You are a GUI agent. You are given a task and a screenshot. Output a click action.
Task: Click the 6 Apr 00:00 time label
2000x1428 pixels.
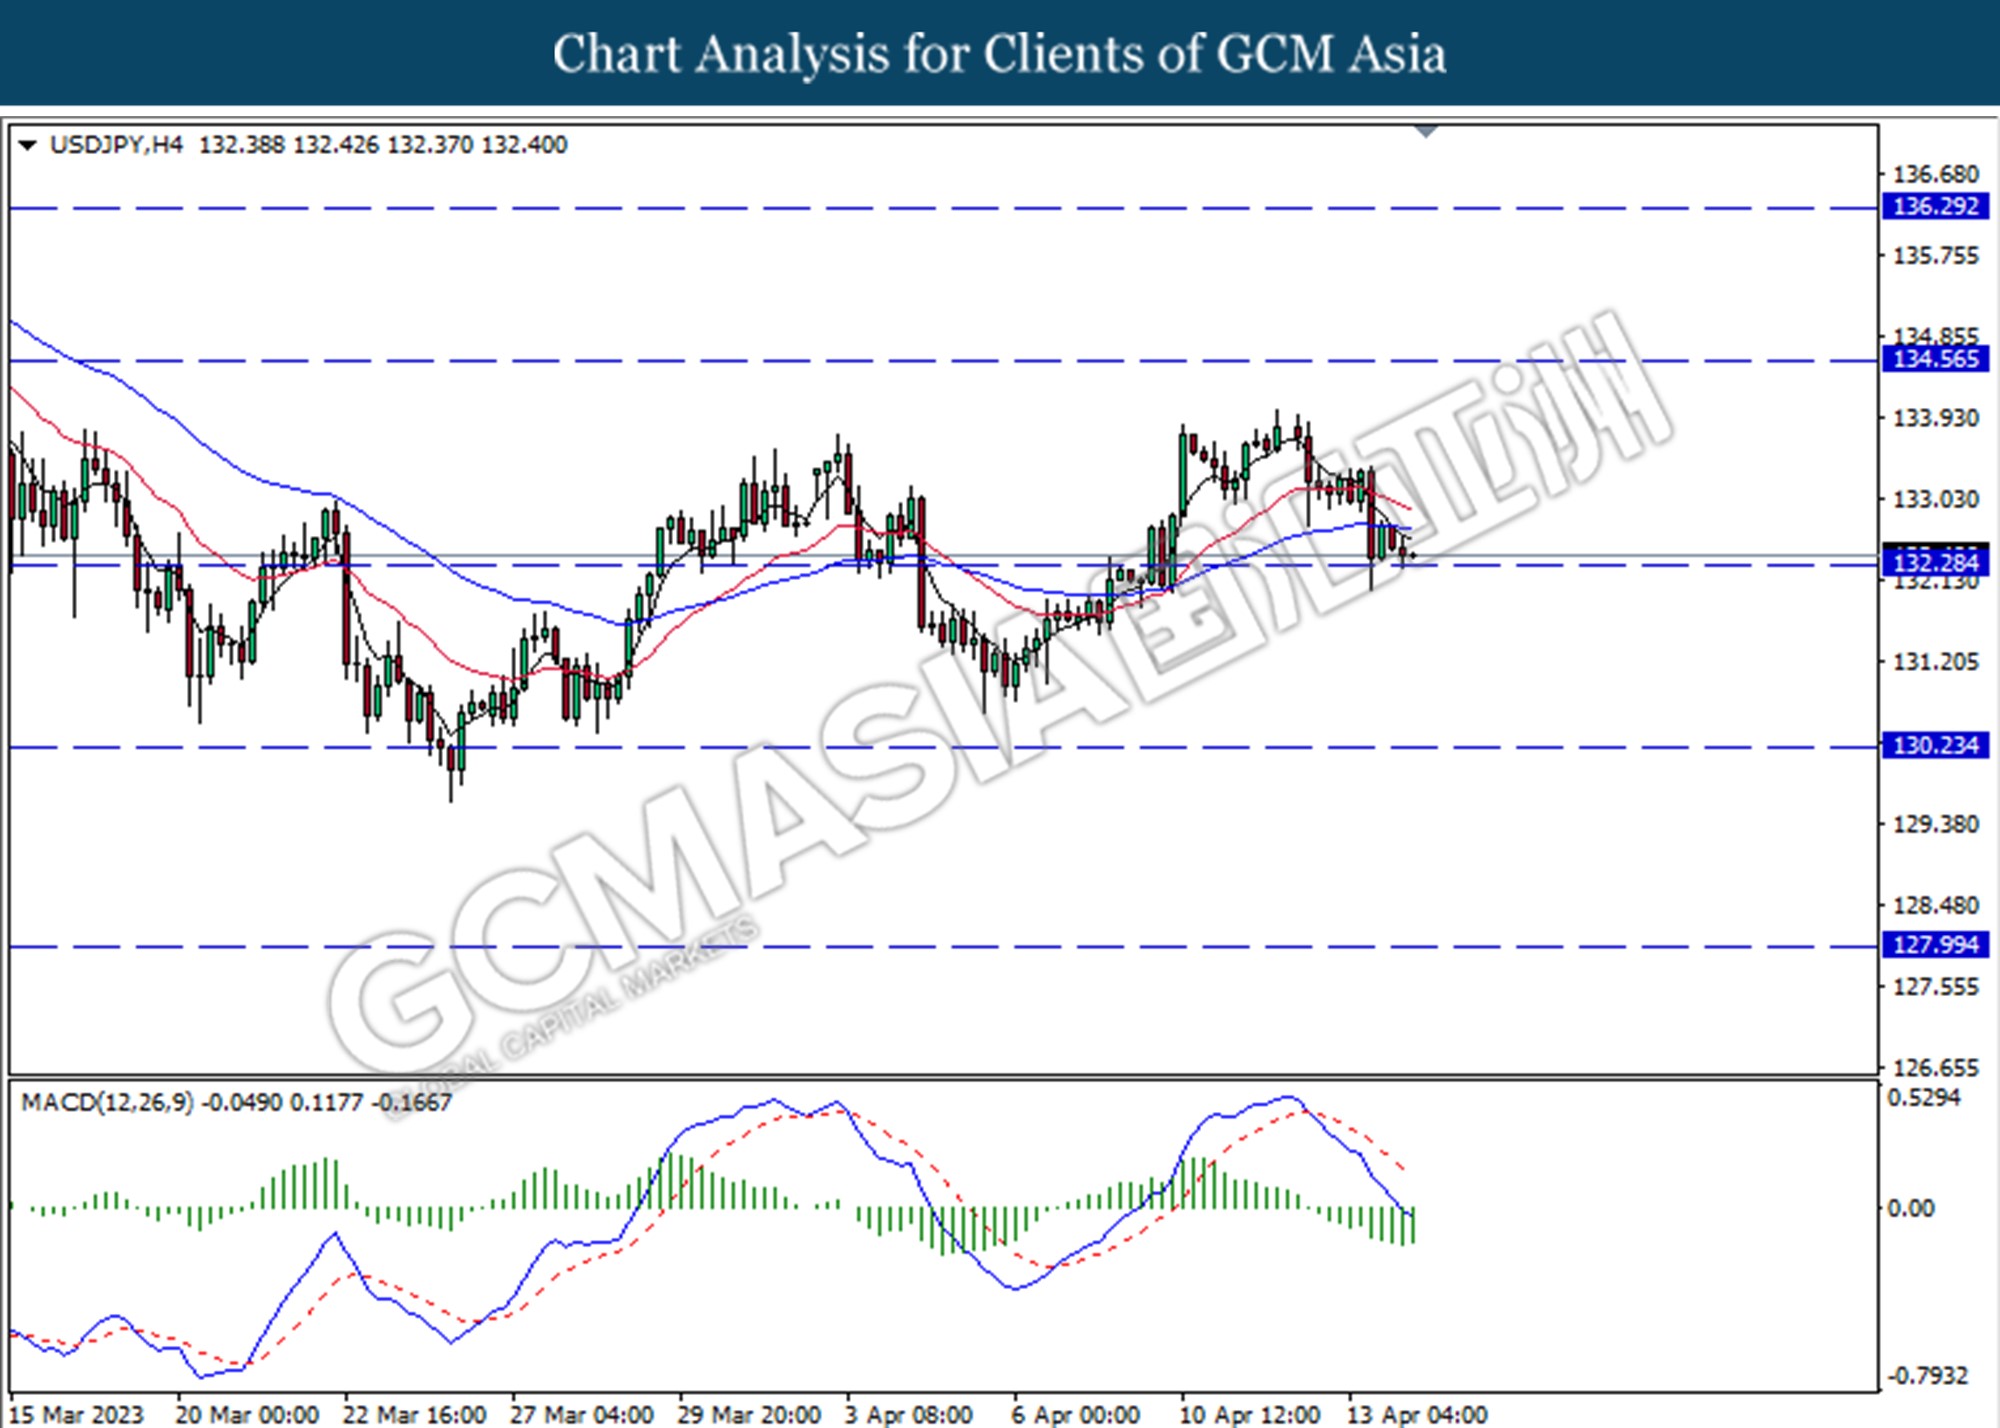[x=1076, y=1414]
